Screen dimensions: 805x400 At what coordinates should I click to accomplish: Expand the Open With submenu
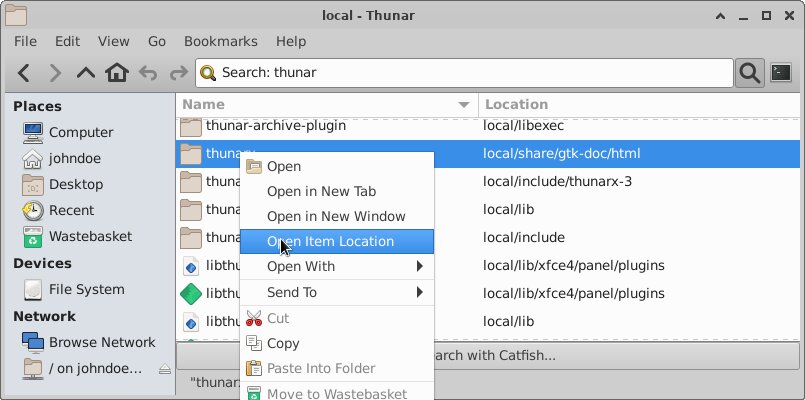tap(337, 266)
